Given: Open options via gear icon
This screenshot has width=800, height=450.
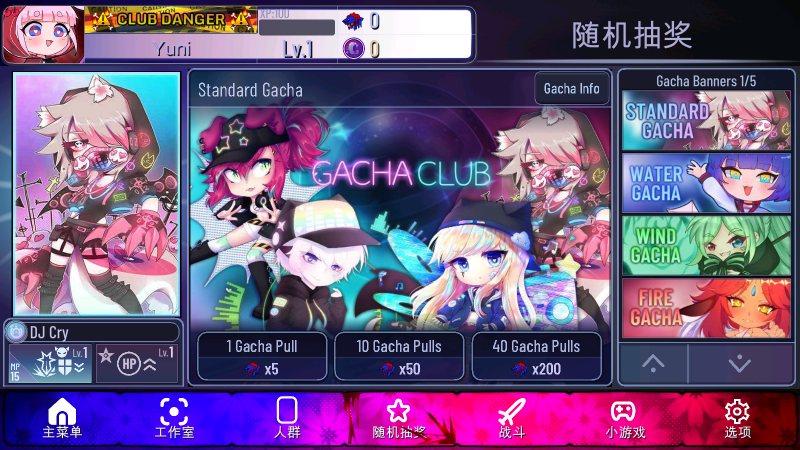Looking at the screenshot, I should click(x=737, y=411).
